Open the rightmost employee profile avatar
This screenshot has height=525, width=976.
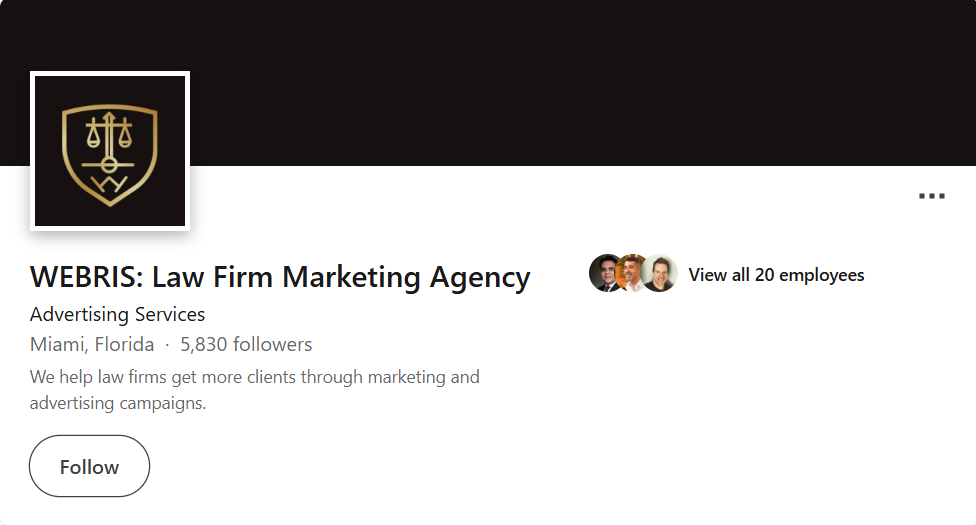click(x=660, y=274)
